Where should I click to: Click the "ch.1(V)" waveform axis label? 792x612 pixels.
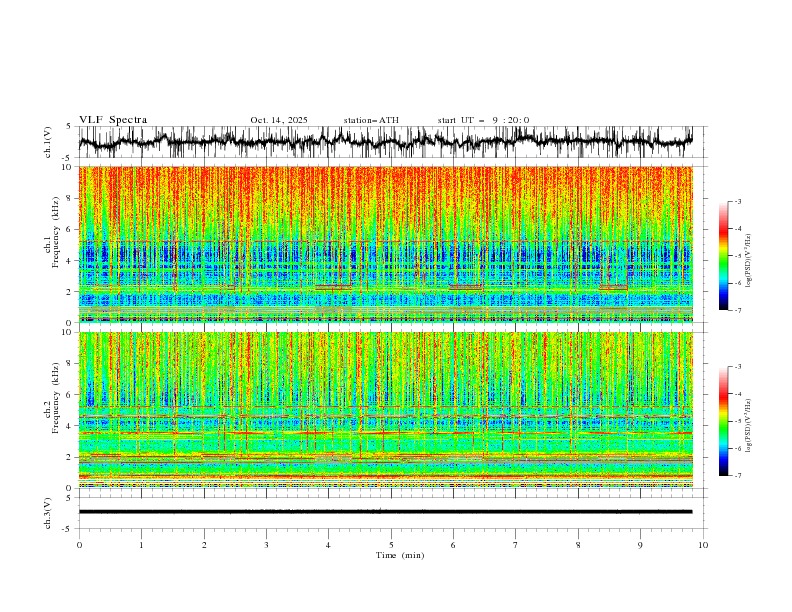[x=48, y=142]
